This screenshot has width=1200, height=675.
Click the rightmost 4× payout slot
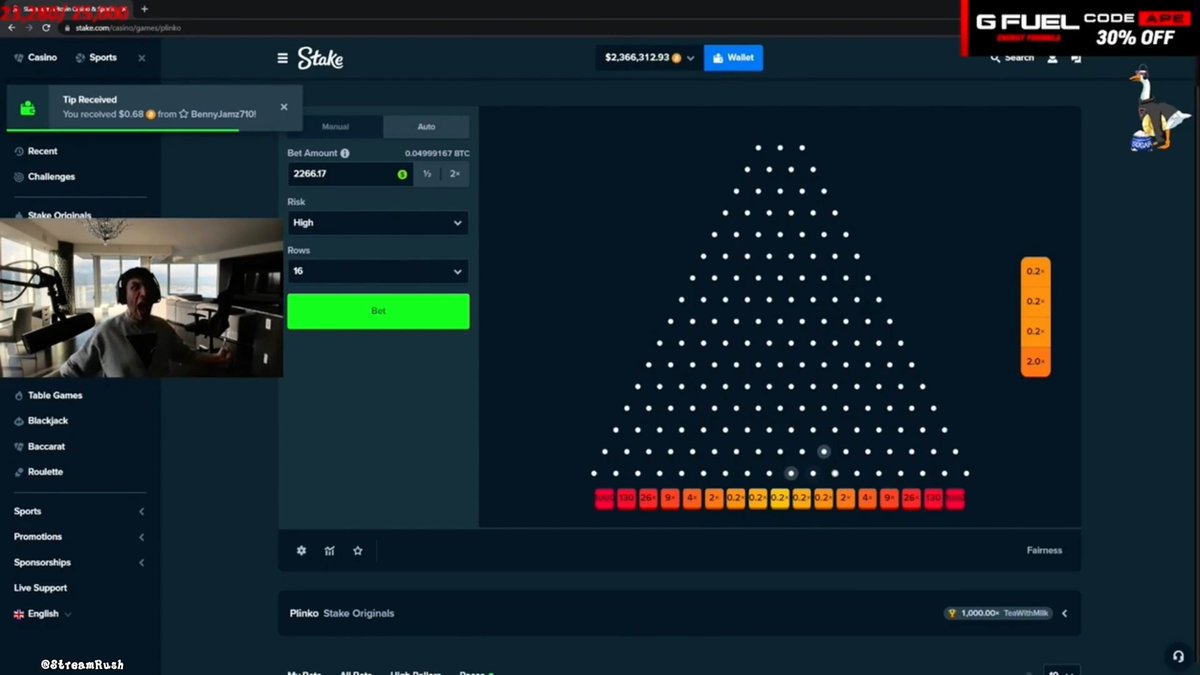[x=868, y=497]
